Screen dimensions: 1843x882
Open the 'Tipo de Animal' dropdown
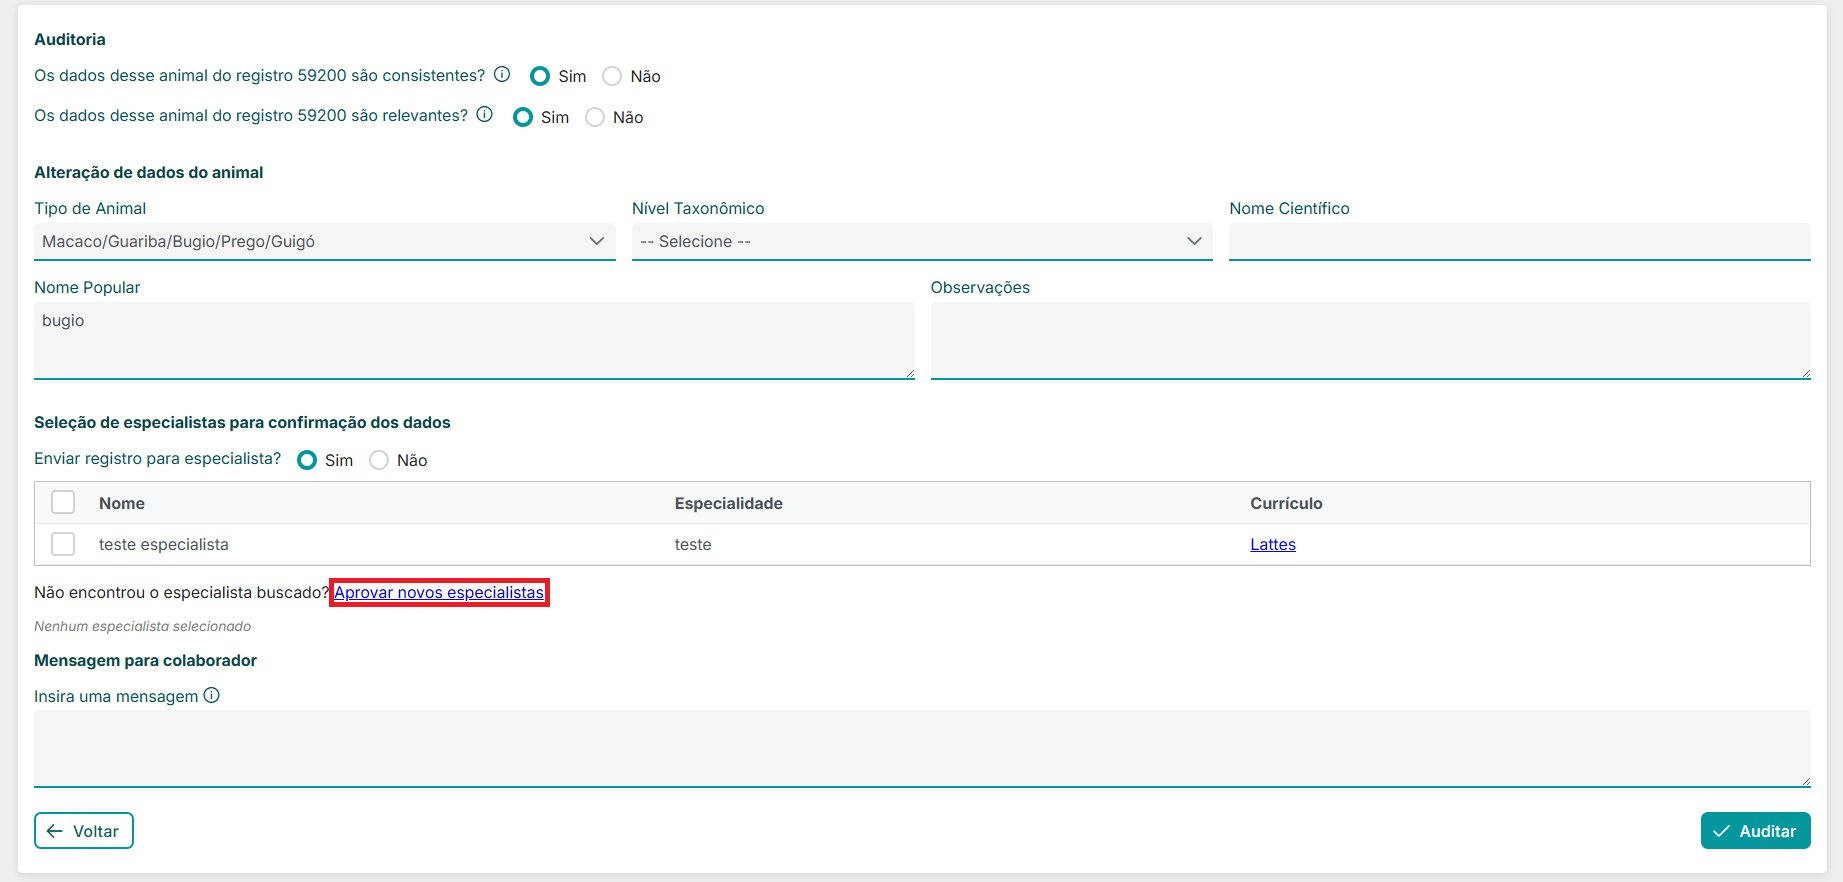[x=324, y=242]
